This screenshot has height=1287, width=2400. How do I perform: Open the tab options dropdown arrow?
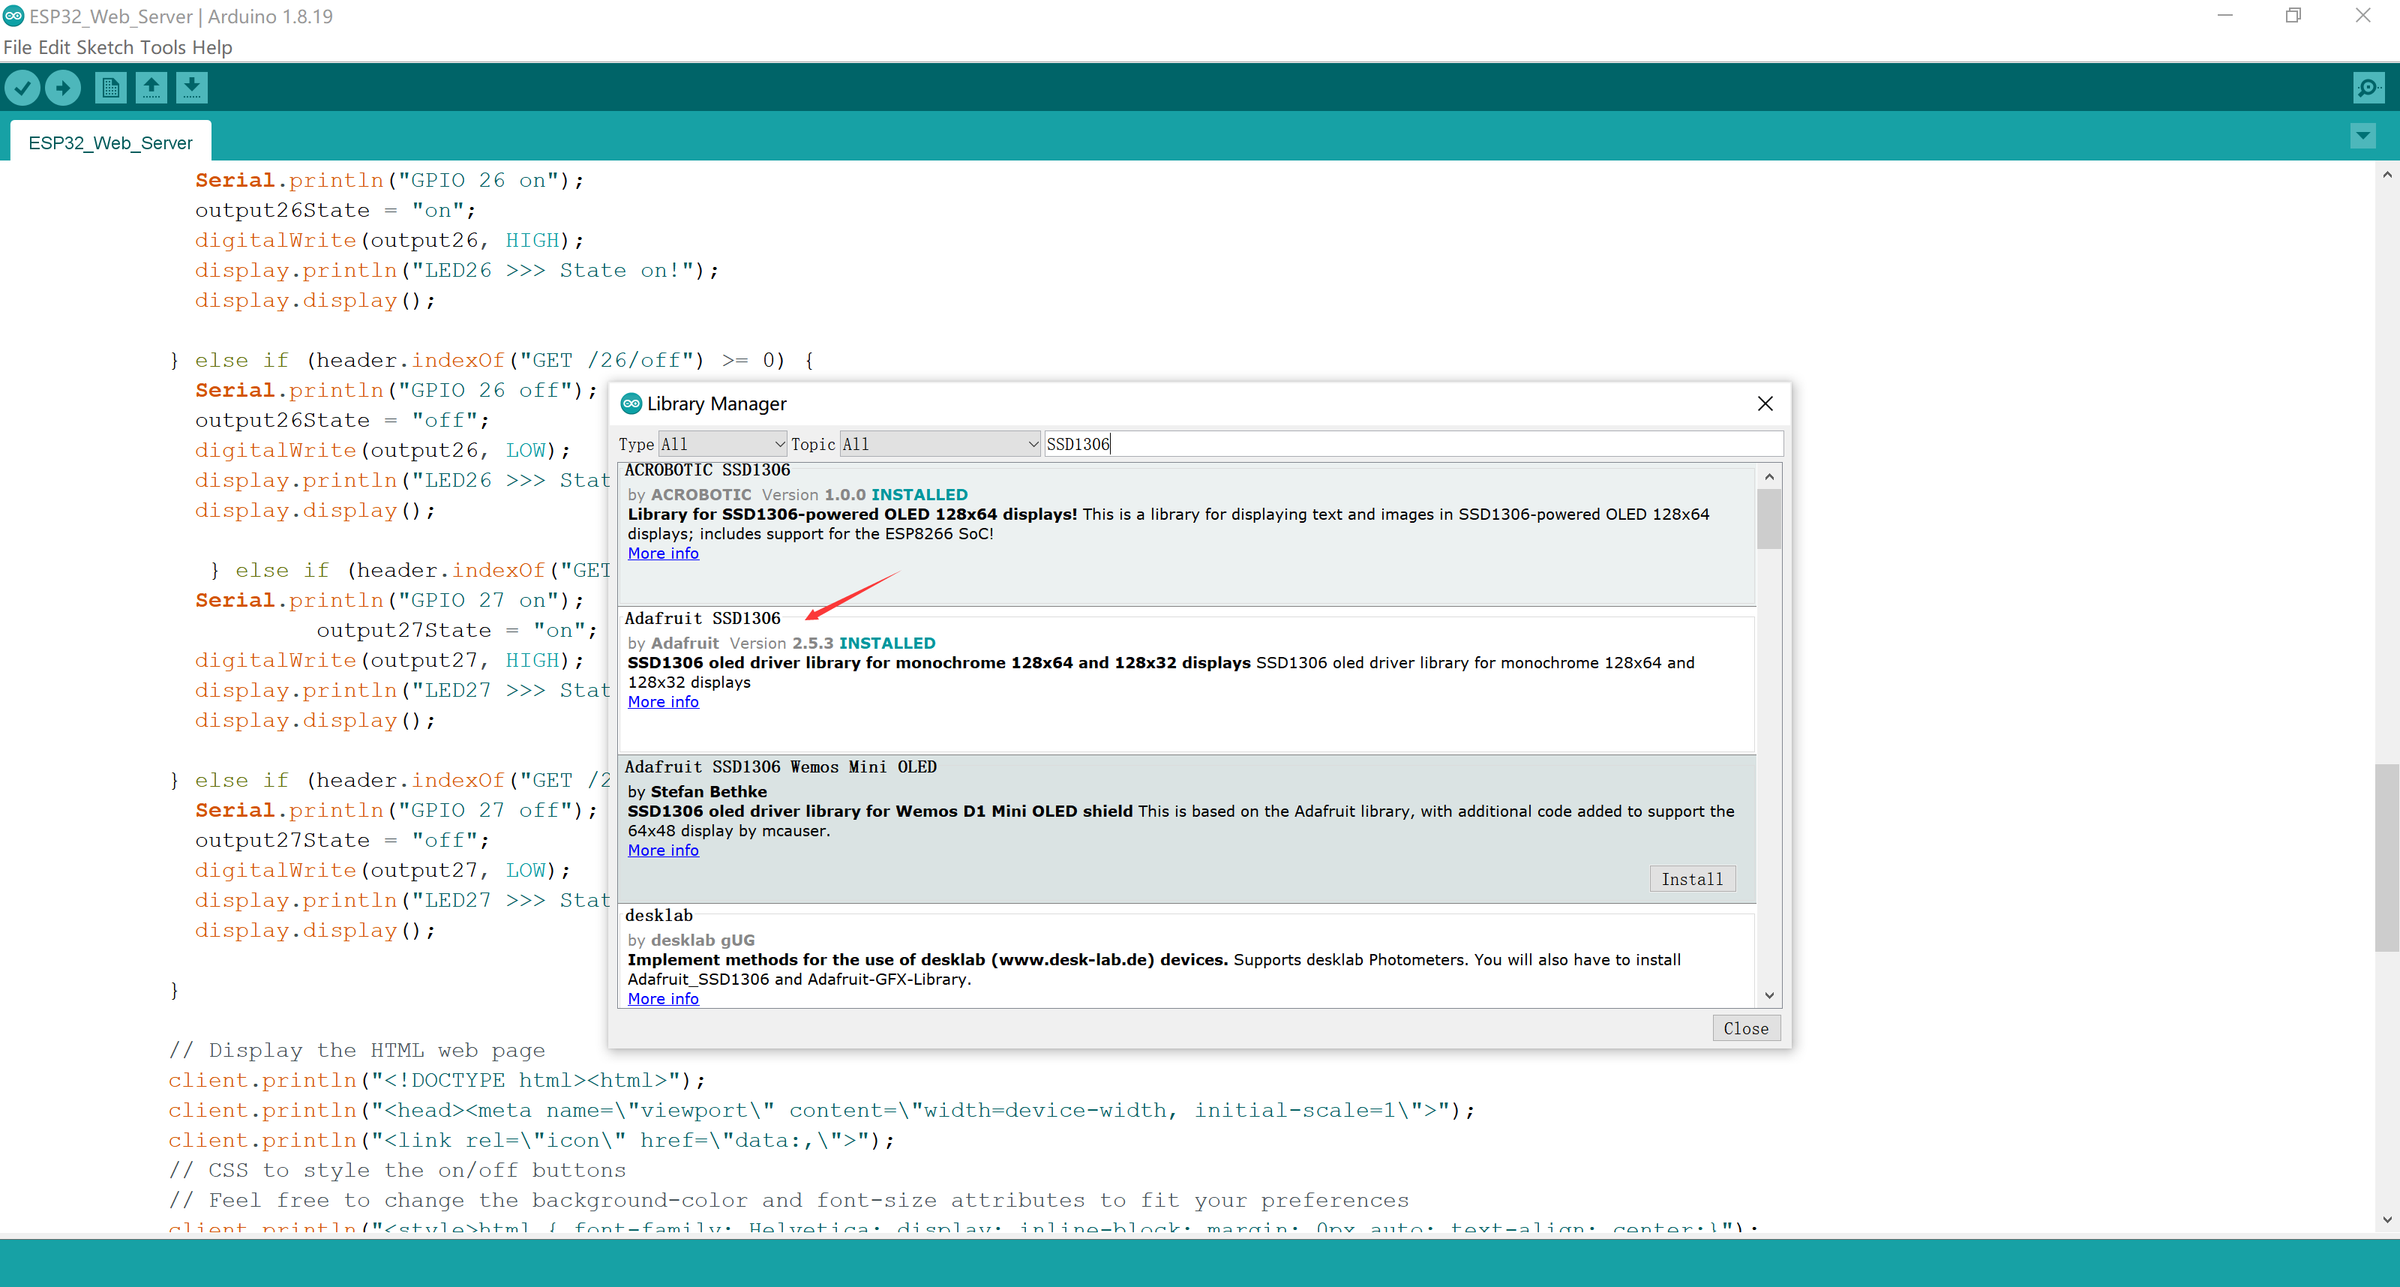click(2363, 135)
